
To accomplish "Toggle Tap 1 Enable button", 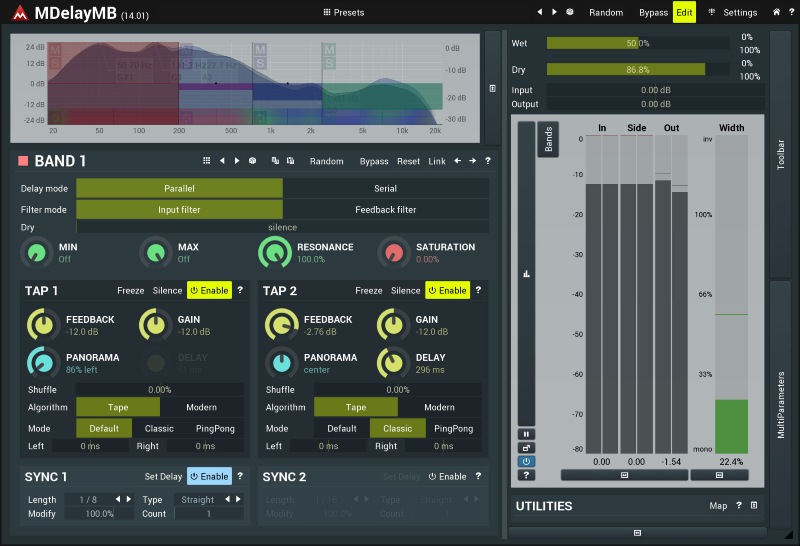I will coord(209,290).
